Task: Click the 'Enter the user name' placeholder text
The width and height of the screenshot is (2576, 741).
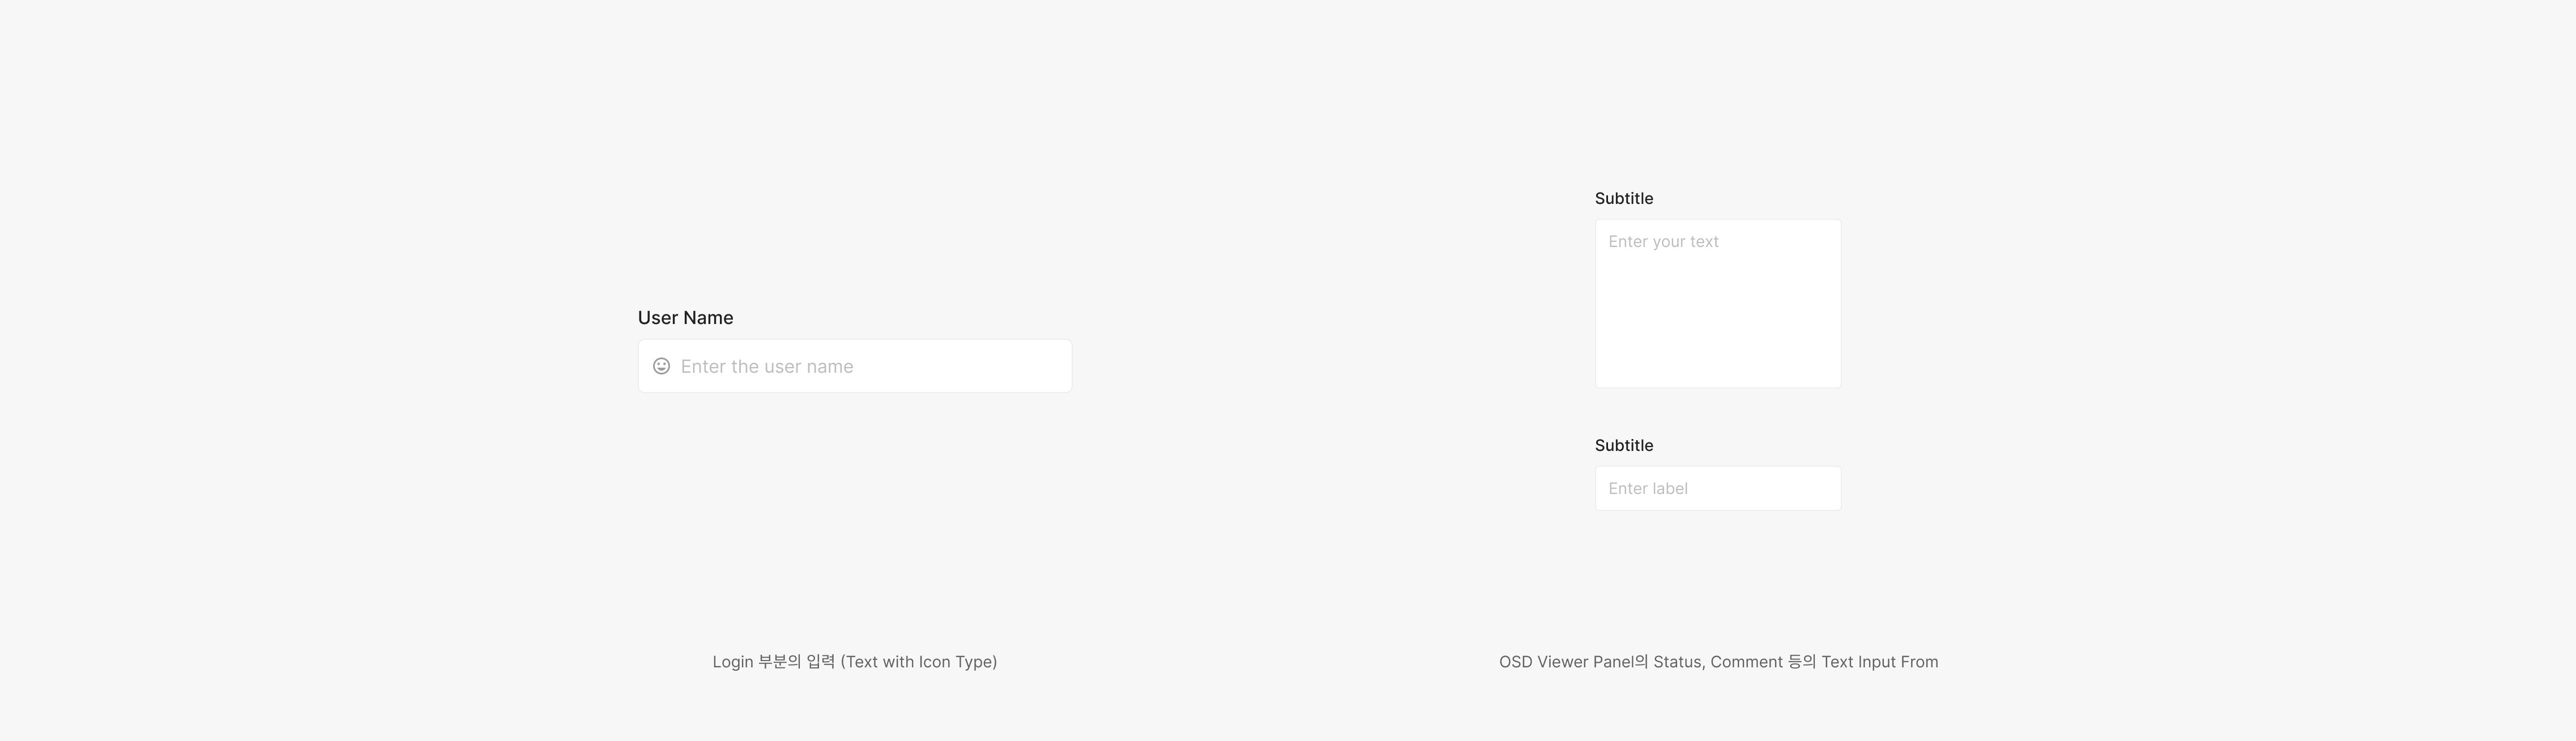Action: point(767,367)
